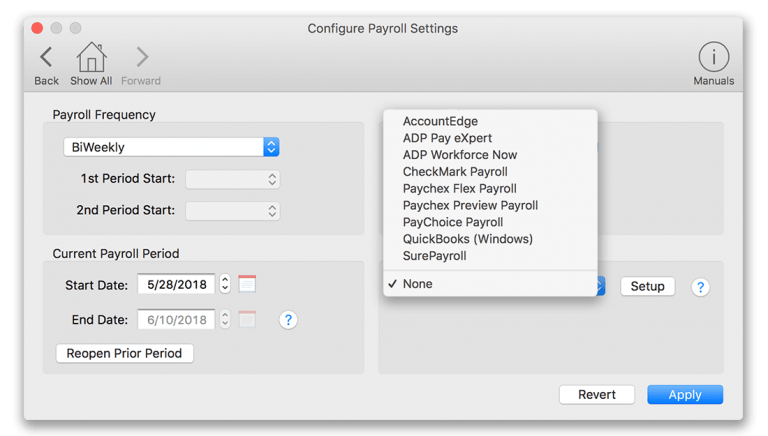This screenshot has width=768, height=436.
Task: Click the Start Date stepper arrows
Action: coord(225,284)
